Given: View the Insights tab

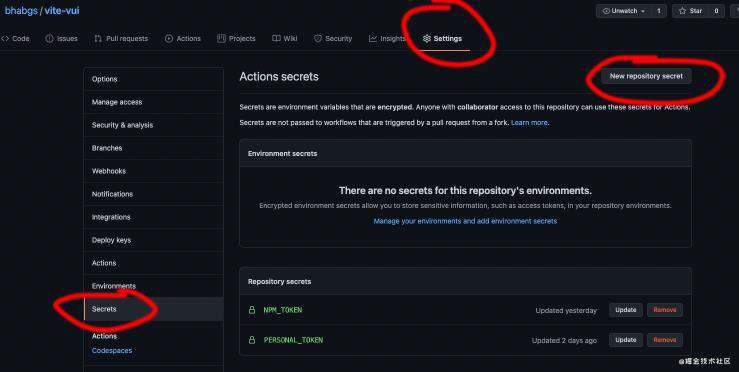Looking at the screenshot, I should point(386,39).
